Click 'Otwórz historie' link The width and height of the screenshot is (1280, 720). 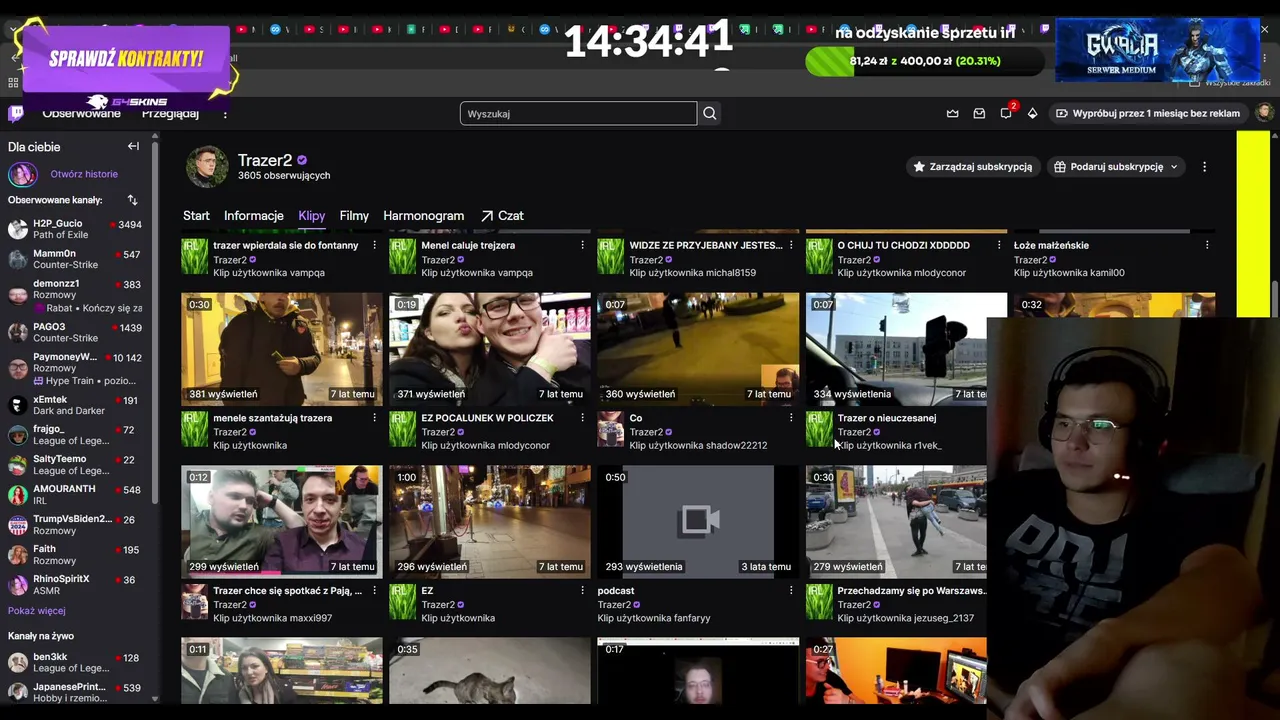pyautogui.click(x=84, y=174)
